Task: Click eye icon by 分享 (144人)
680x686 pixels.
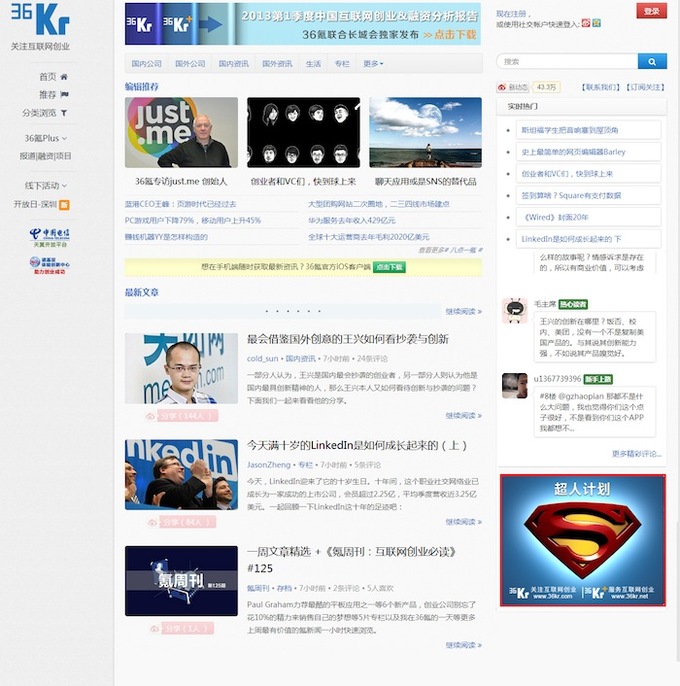Action: pyautogui.click(x=151, y=416)
